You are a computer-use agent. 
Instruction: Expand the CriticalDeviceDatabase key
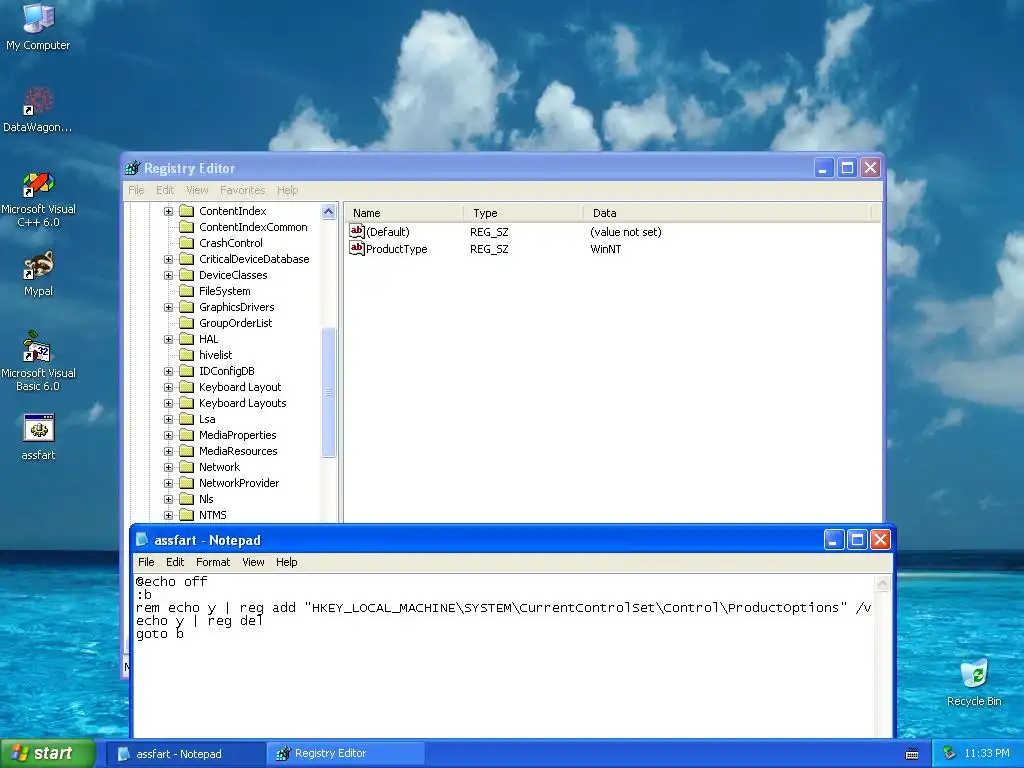tap(168, 259)
